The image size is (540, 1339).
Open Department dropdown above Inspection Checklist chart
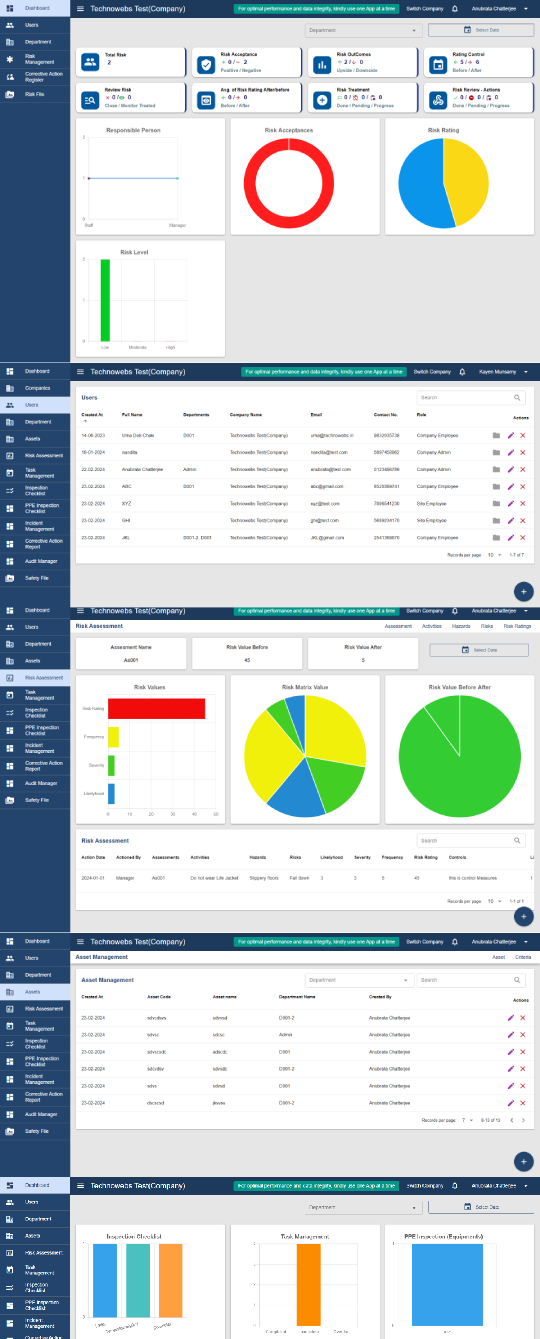[x=363, y=1207]
